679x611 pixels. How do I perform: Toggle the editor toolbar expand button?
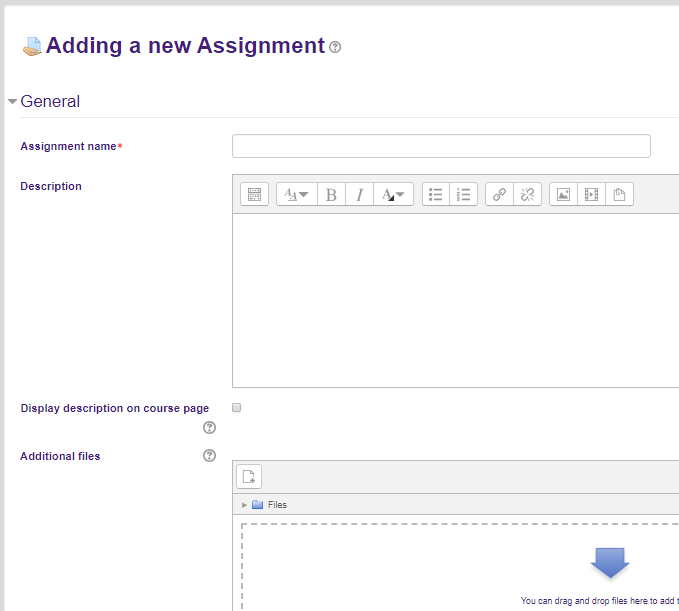[x=254, y=195]
